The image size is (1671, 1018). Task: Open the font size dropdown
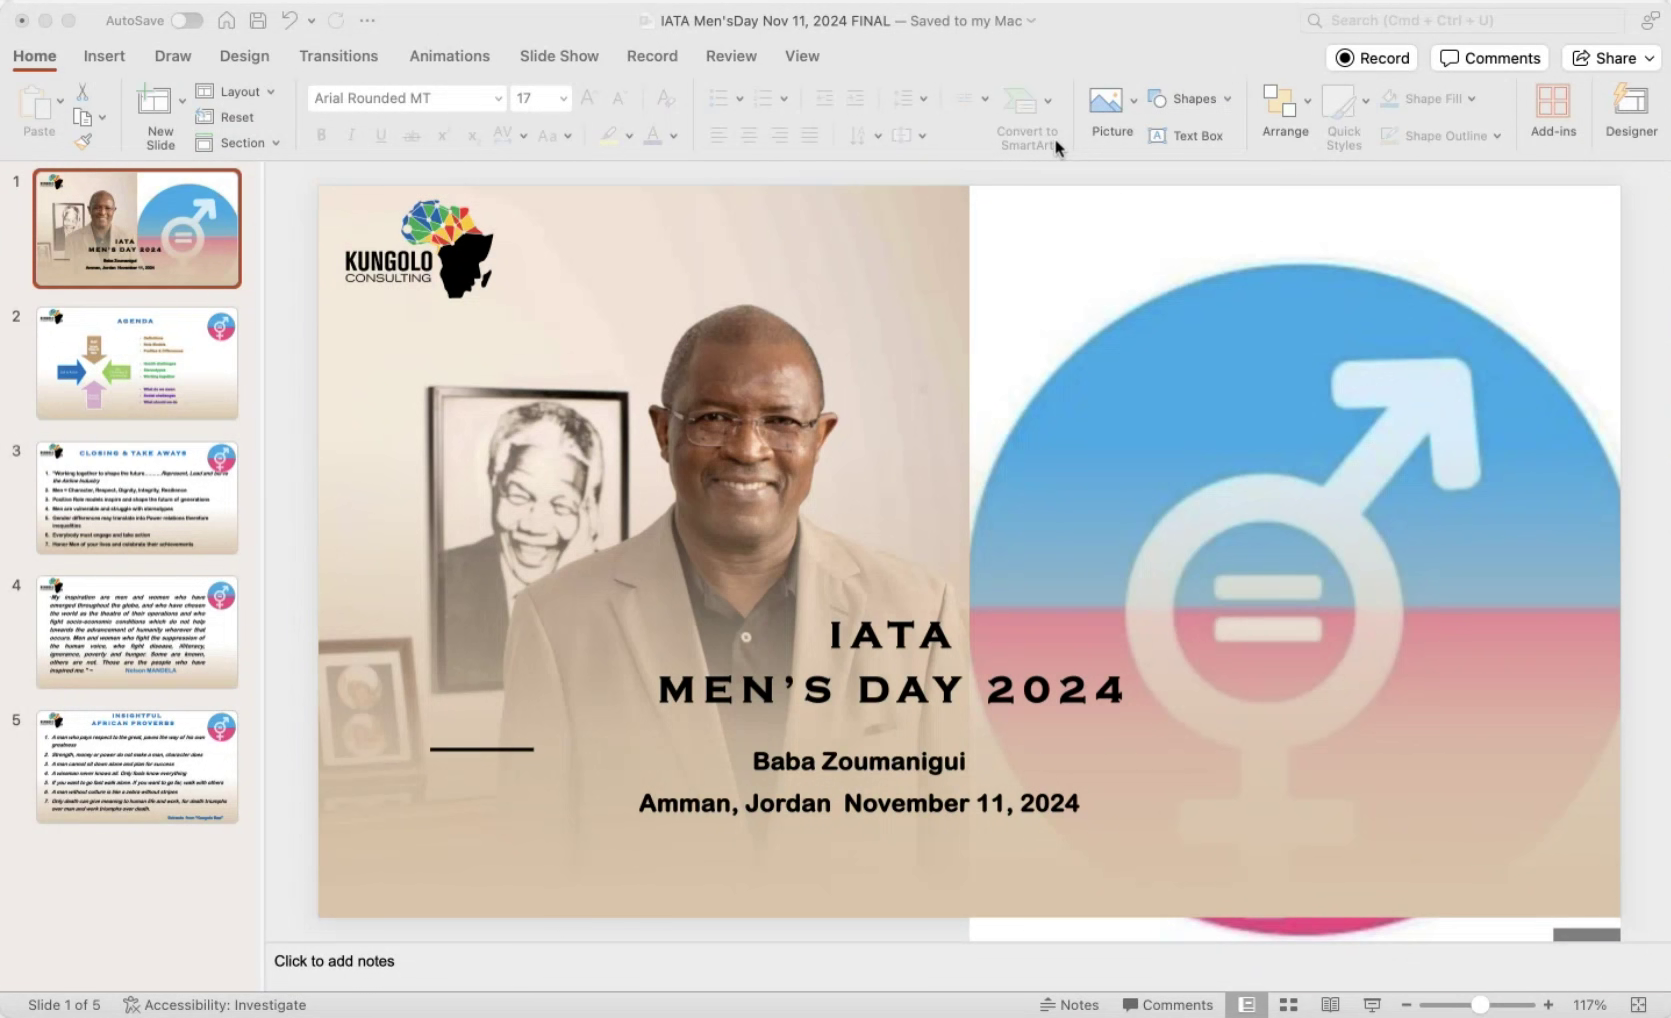click(x=563, y=98)
